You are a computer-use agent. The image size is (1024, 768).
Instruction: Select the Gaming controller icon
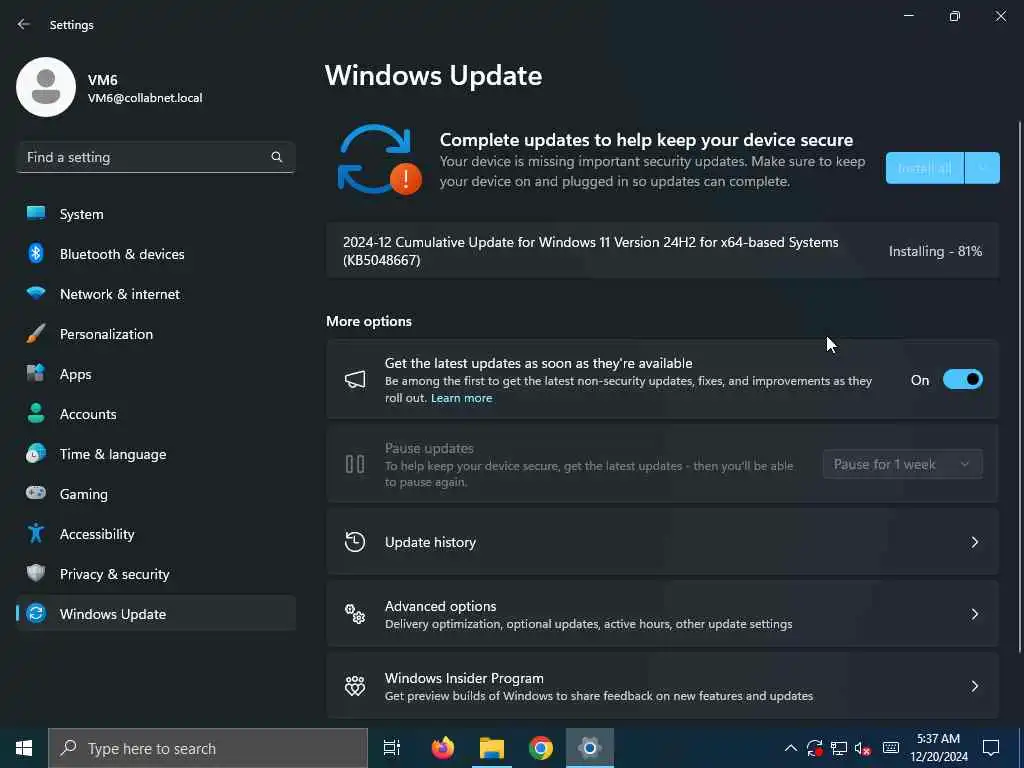[x=36, y=493]
